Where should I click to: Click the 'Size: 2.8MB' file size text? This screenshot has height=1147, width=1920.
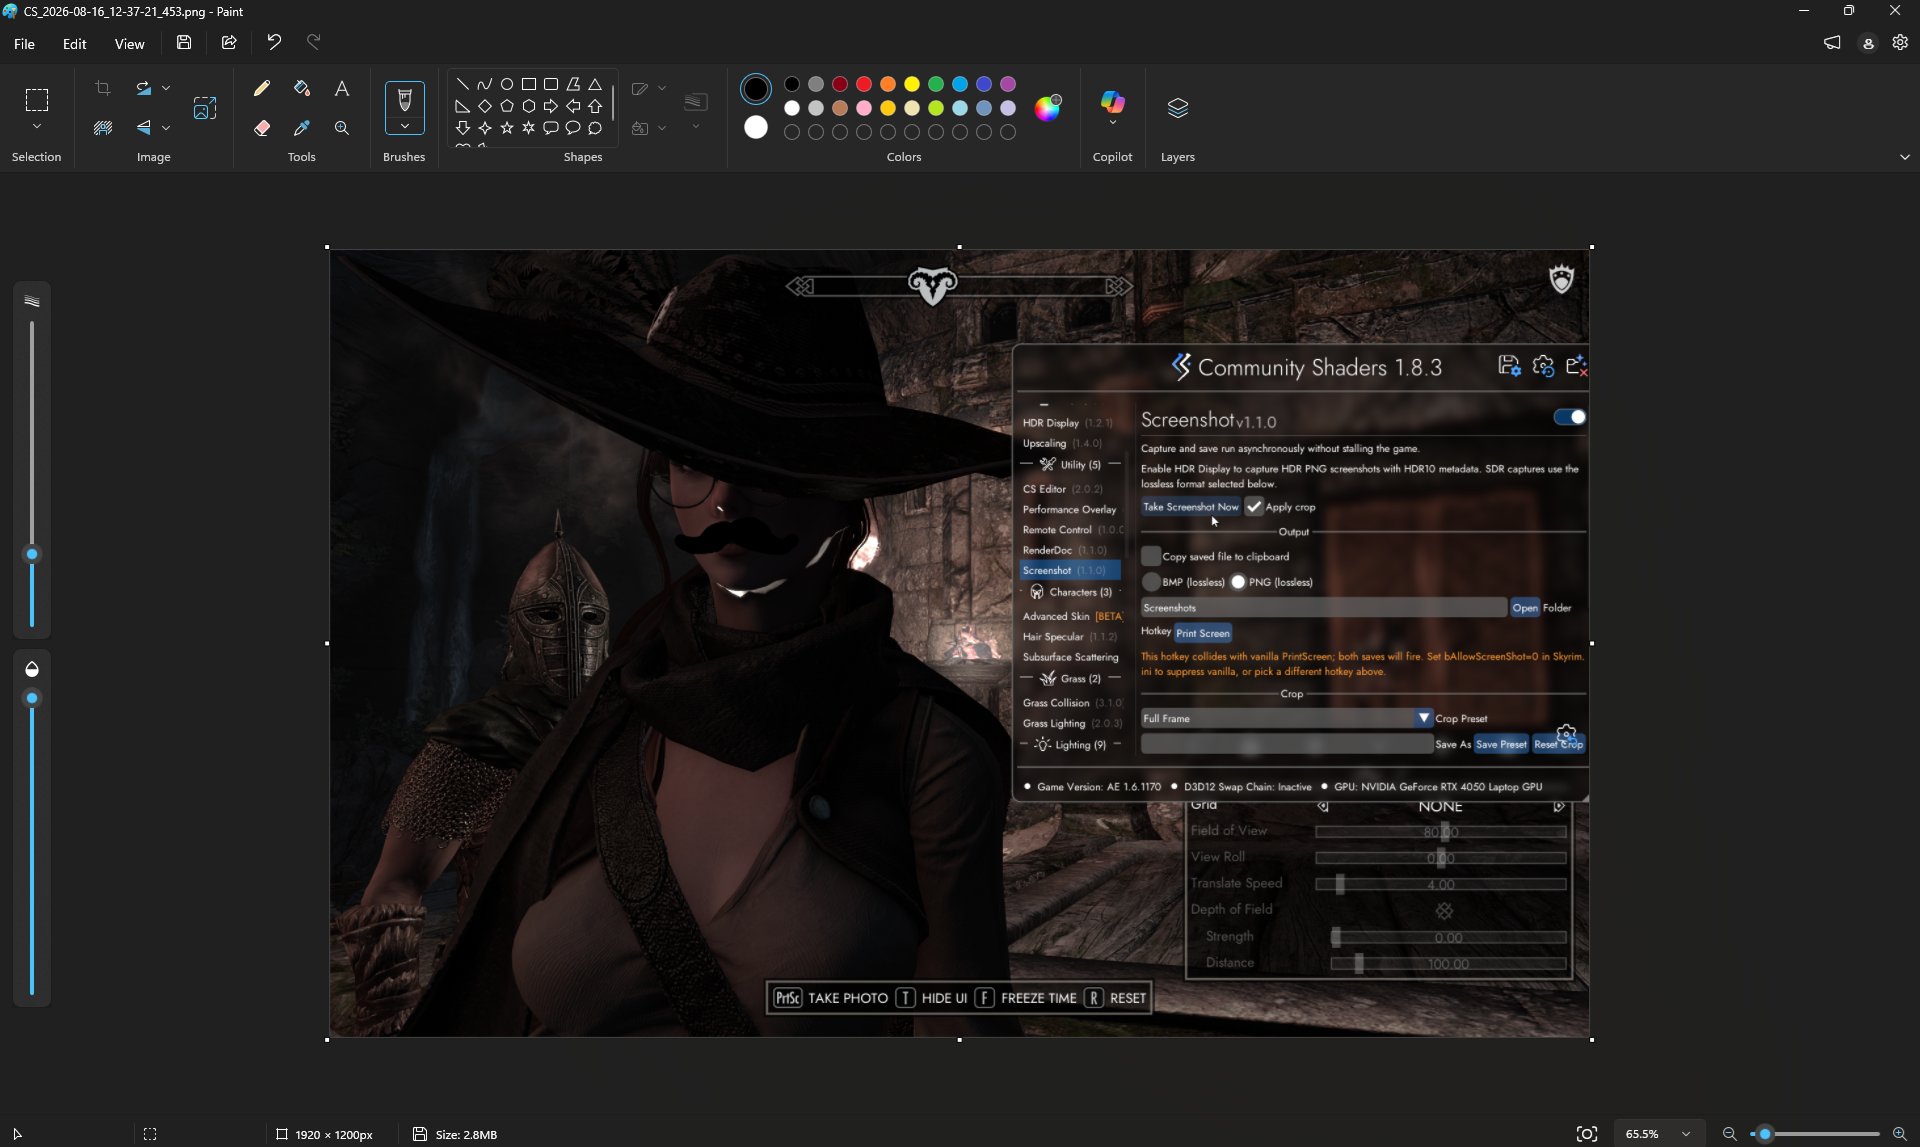[466, 1135]
